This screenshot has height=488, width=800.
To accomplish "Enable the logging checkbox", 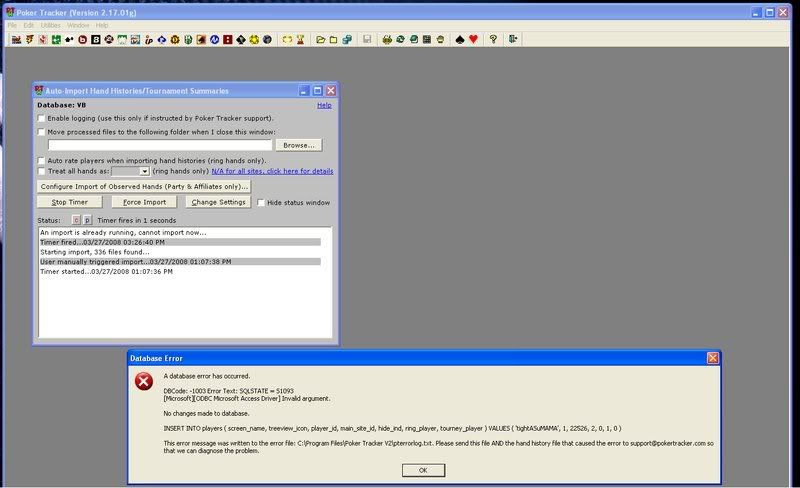I will pos(42,118).
